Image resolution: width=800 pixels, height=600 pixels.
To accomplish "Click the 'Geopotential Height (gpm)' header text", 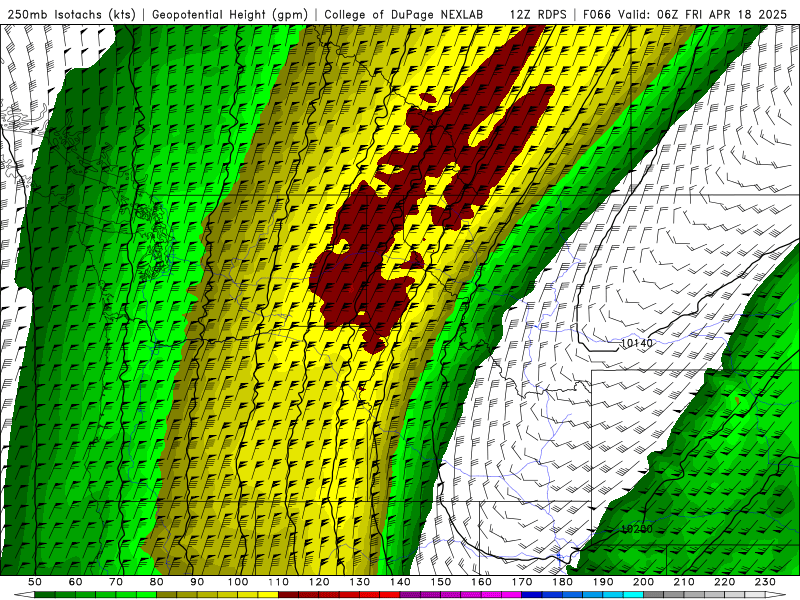I will pos(230,14).
